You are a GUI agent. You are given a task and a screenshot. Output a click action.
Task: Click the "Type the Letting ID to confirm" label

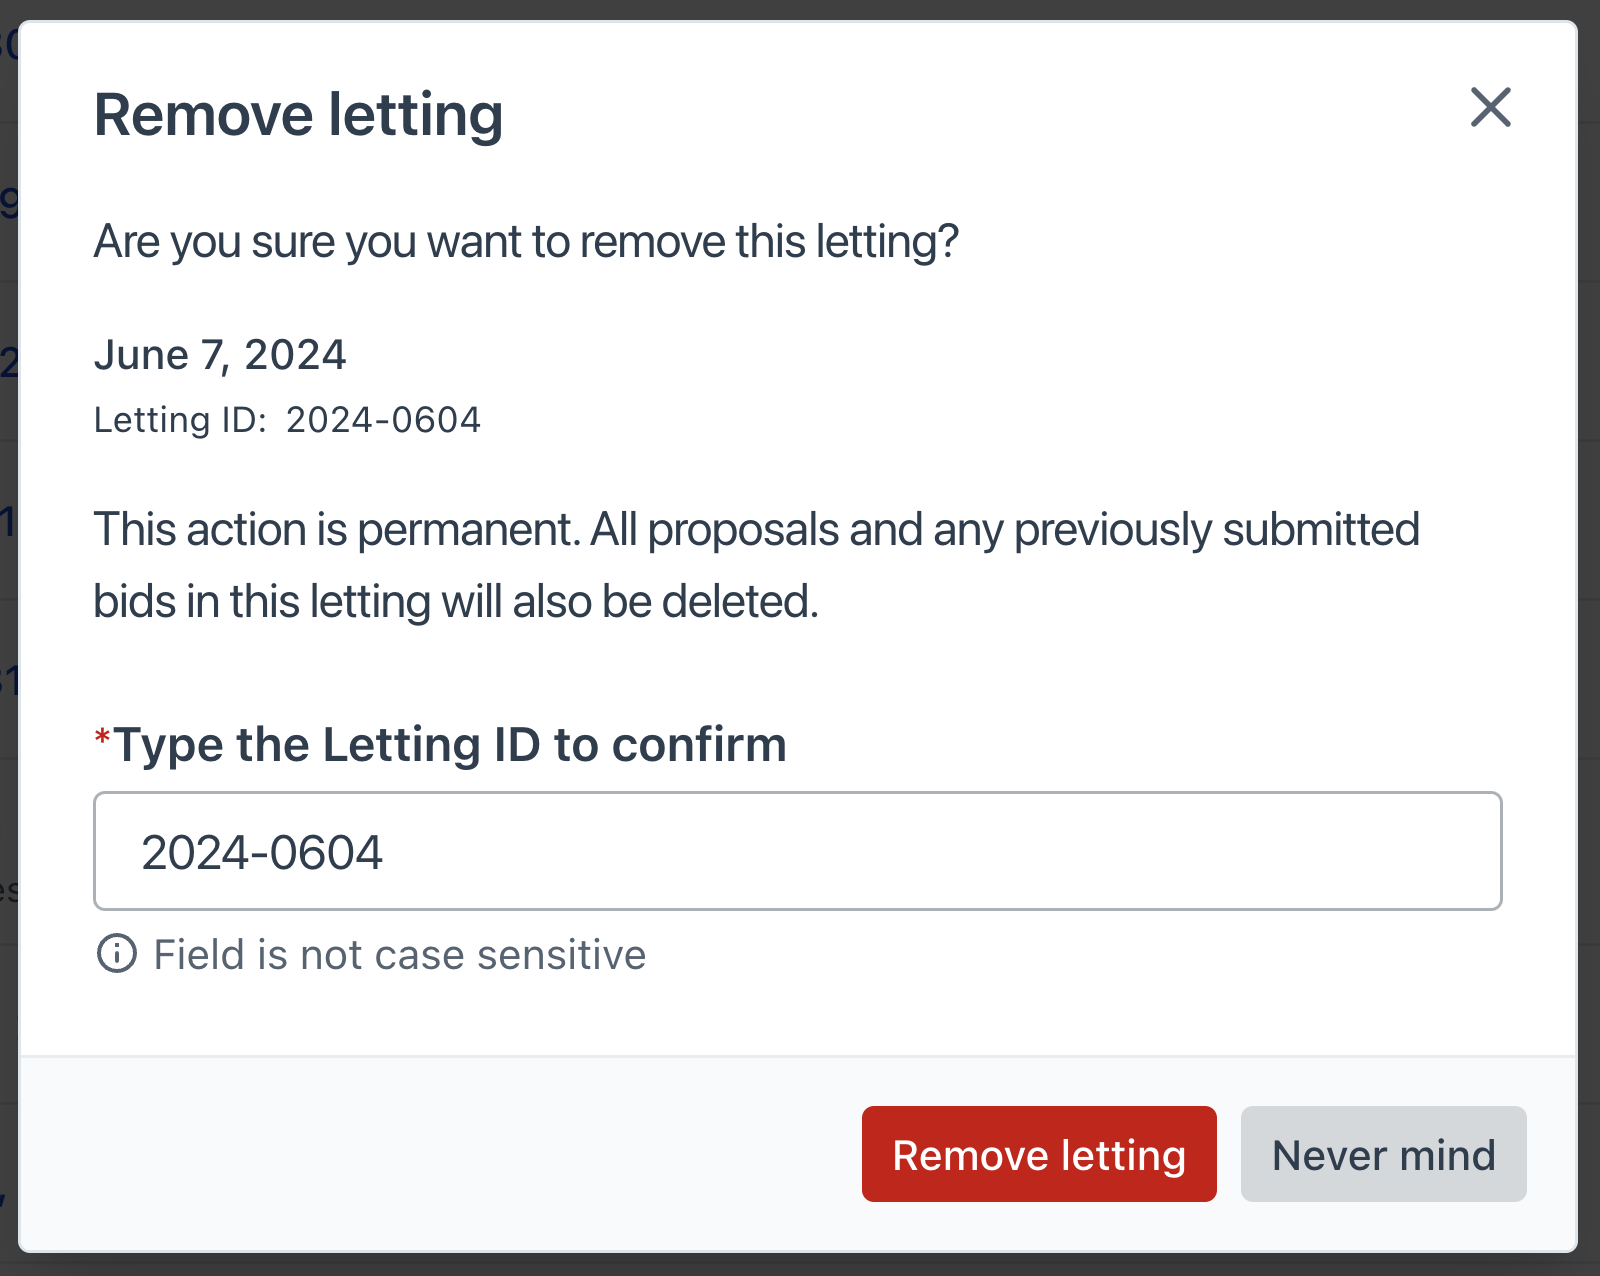(450, 745)
